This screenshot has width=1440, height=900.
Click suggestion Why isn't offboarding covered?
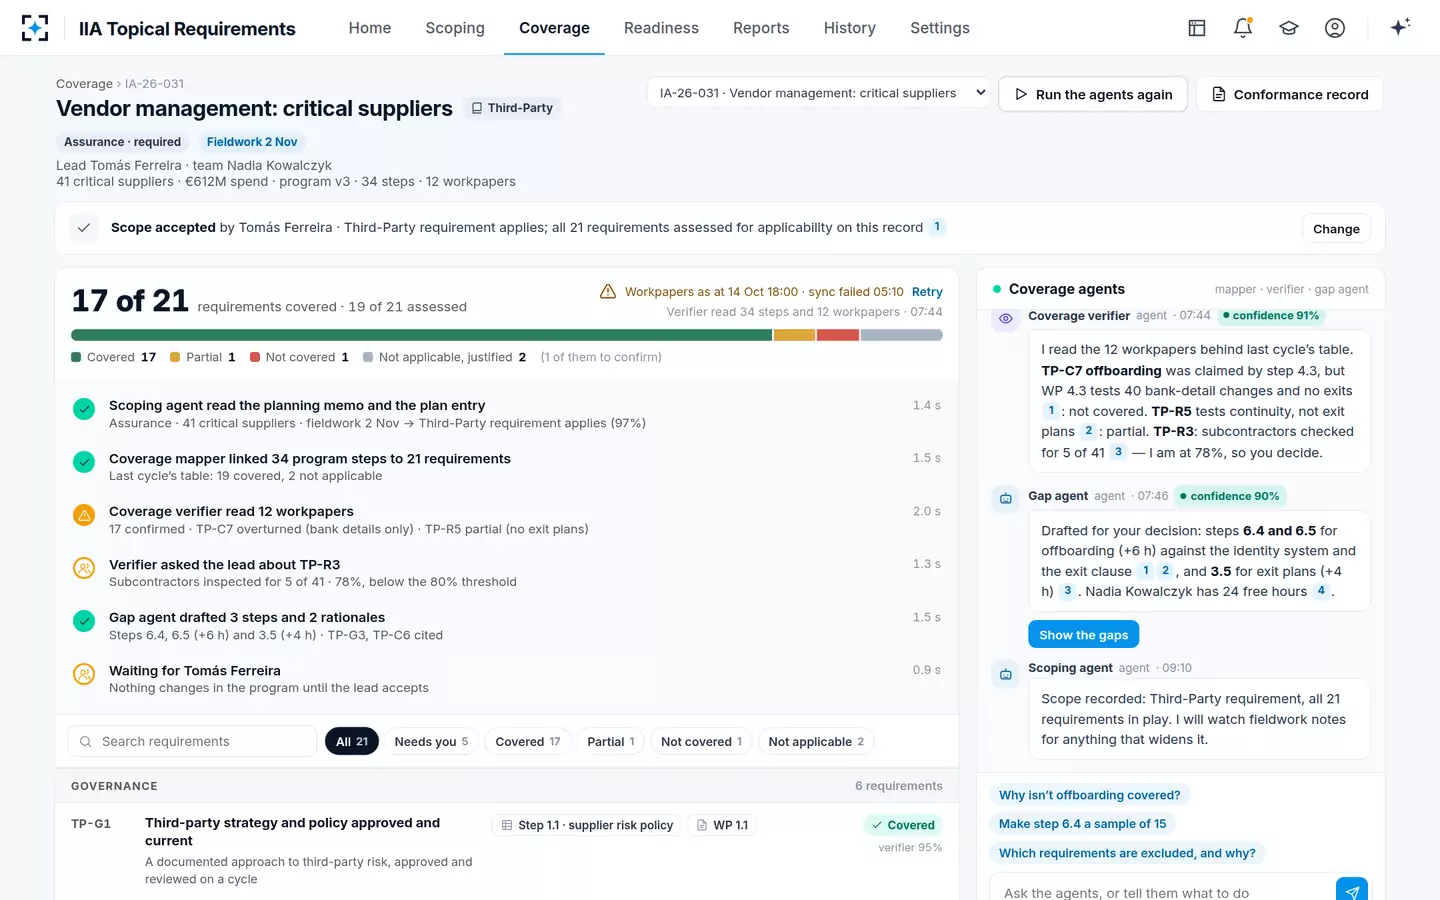click(x=1089, y=795)
